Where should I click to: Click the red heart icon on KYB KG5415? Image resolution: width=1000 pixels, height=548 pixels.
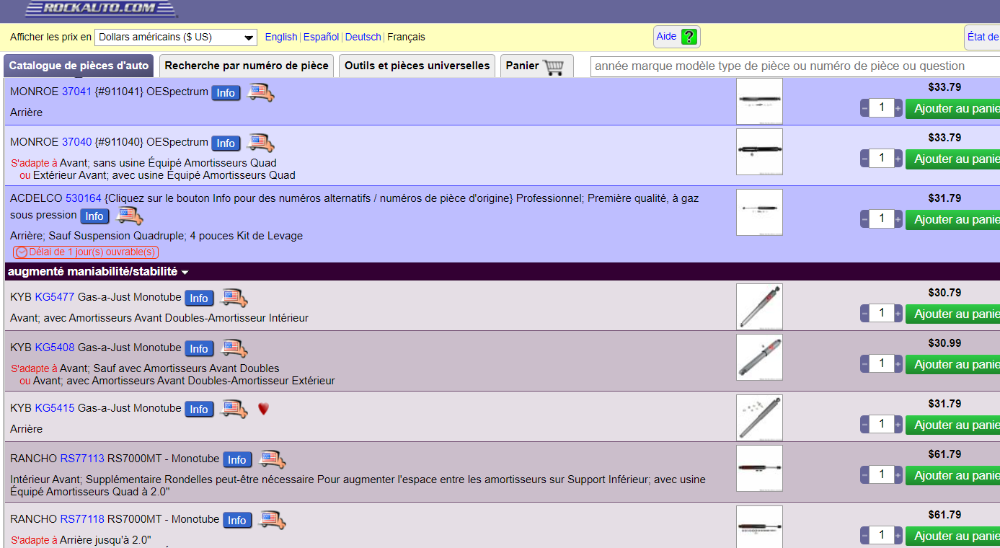click(x=263, y=409)
